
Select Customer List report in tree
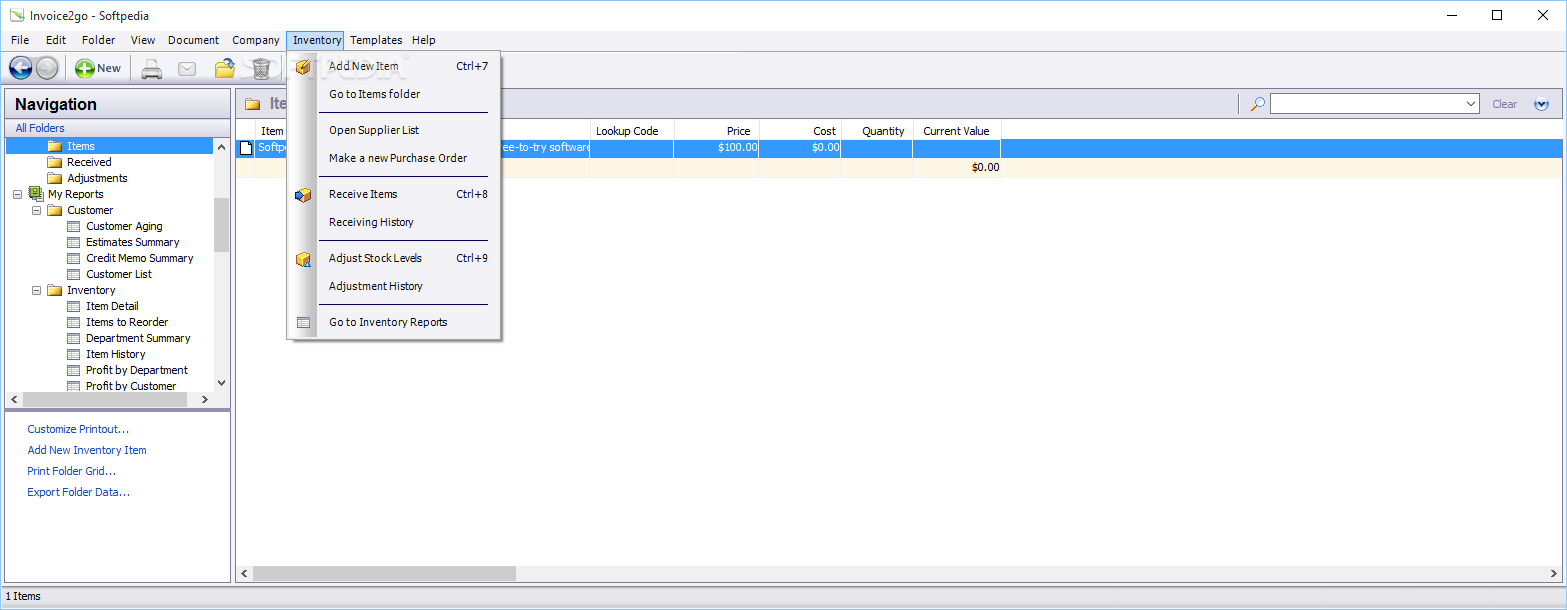119,274
